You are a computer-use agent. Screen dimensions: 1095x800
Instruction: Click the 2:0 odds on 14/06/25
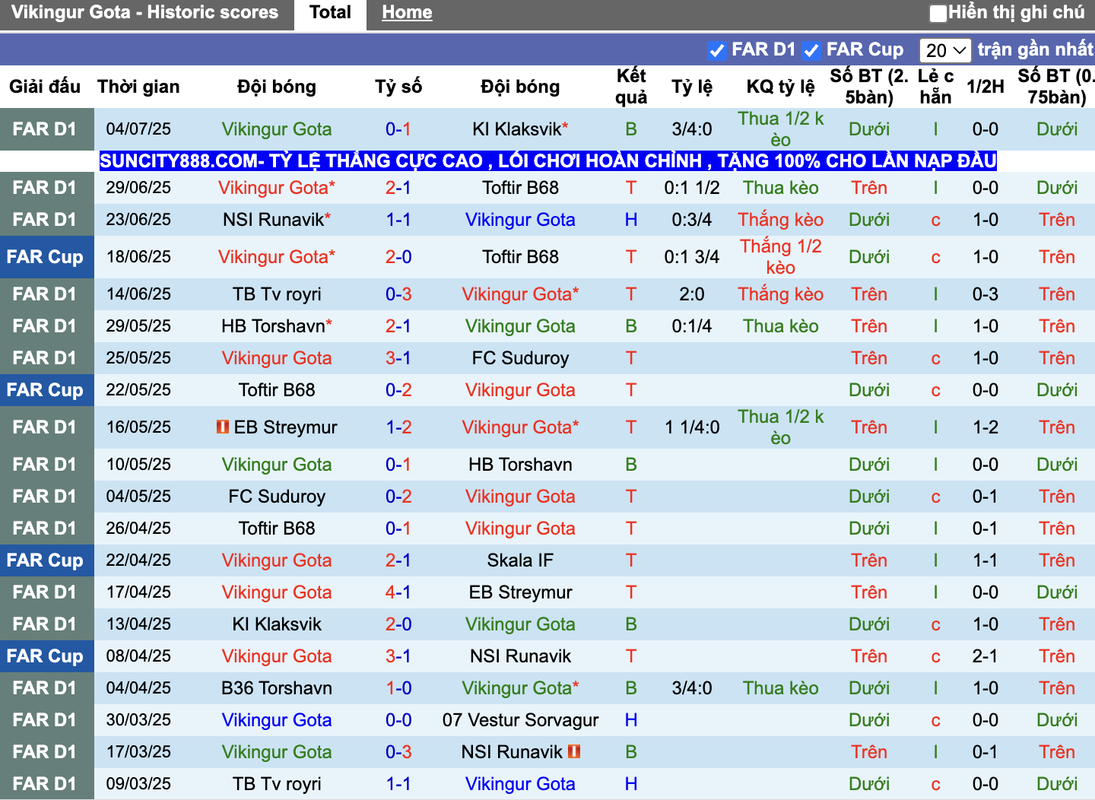click(x=692, y=294)
